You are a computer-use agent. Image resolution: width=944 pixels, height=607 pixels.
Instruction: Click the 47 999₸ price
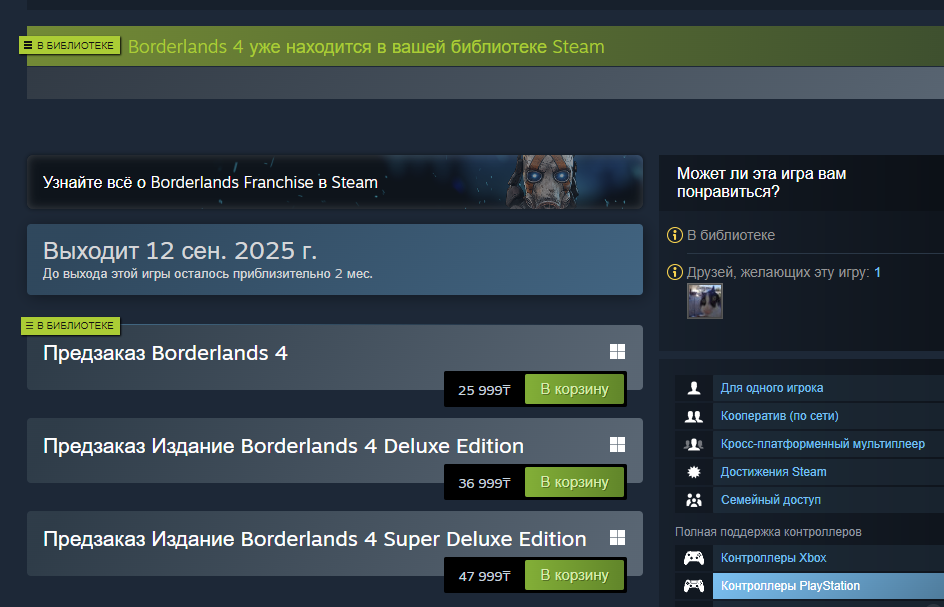tap(484, 576)
